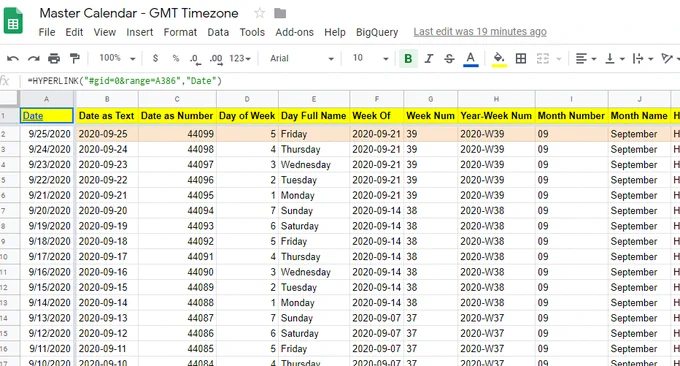The height and width of the screenshot is (366, 680).
Task: Select column H header
Action: coord(496,99)
